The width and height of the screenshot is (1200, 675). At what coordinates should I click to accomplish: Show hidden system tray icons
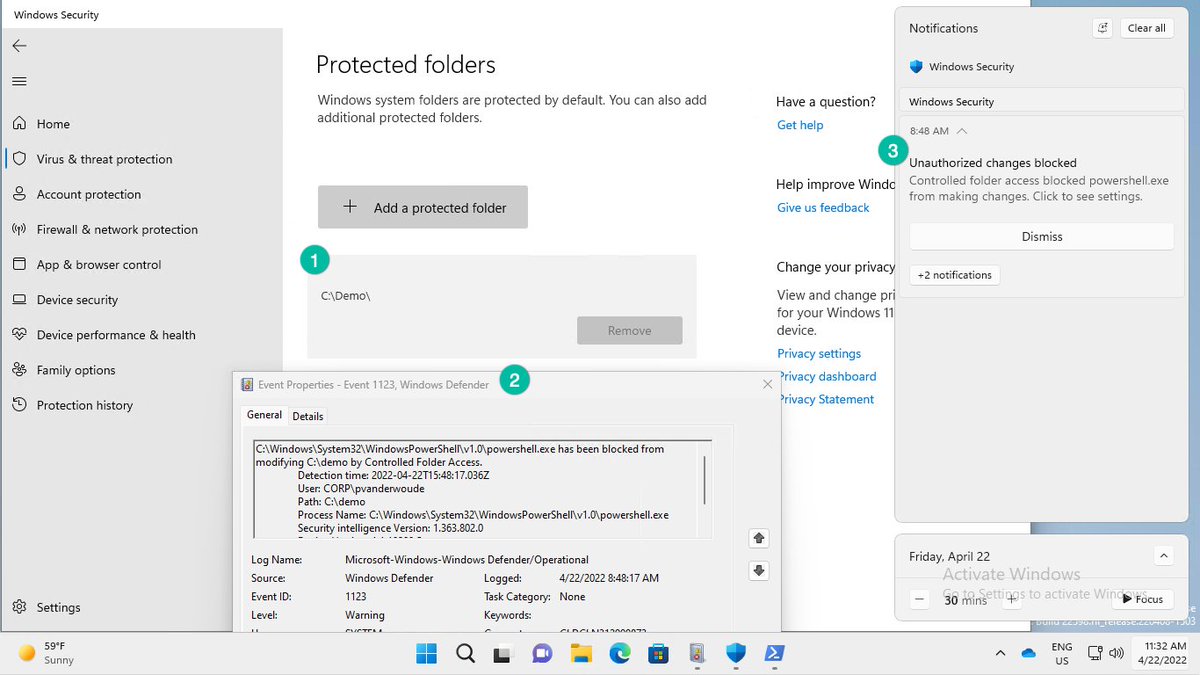(1000, 653)
